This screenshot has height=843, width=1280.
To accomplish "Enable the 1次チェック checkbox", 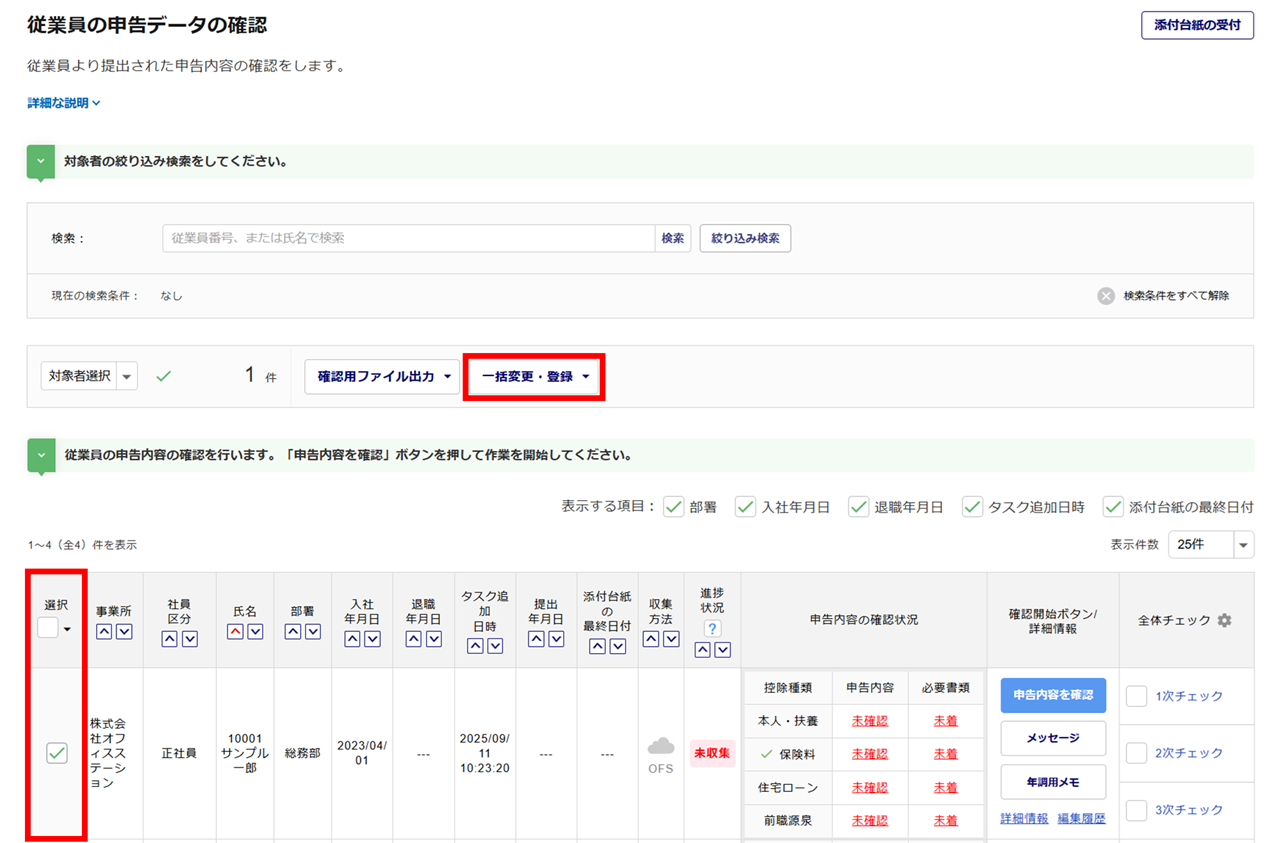I will coord(1136,696).
